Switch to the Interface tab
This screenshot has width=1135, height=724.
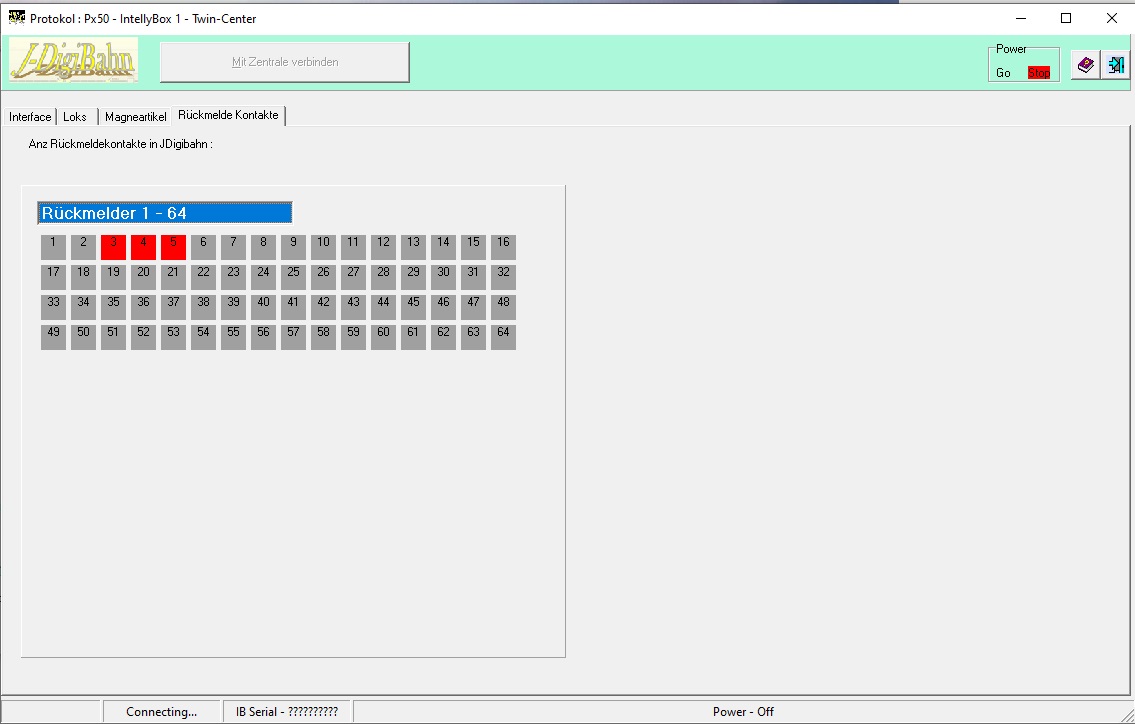coord(30,117)
